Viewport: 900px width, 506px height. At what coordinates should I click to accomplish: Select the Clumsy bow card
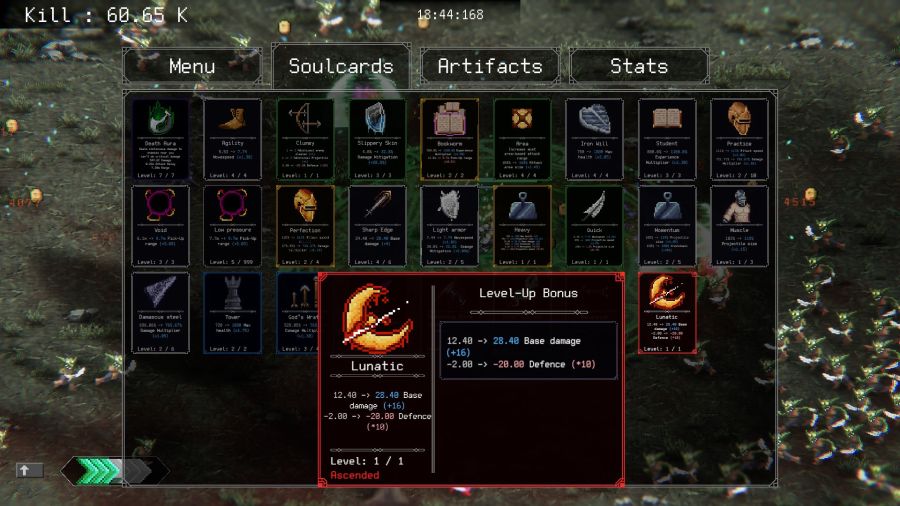click(305, 139)
